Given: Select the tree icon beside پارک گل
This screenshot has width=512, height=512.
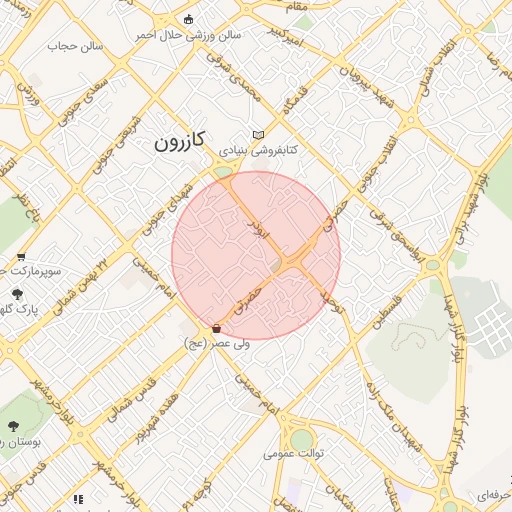Looking at the screenshot, I should pos(17,294).
